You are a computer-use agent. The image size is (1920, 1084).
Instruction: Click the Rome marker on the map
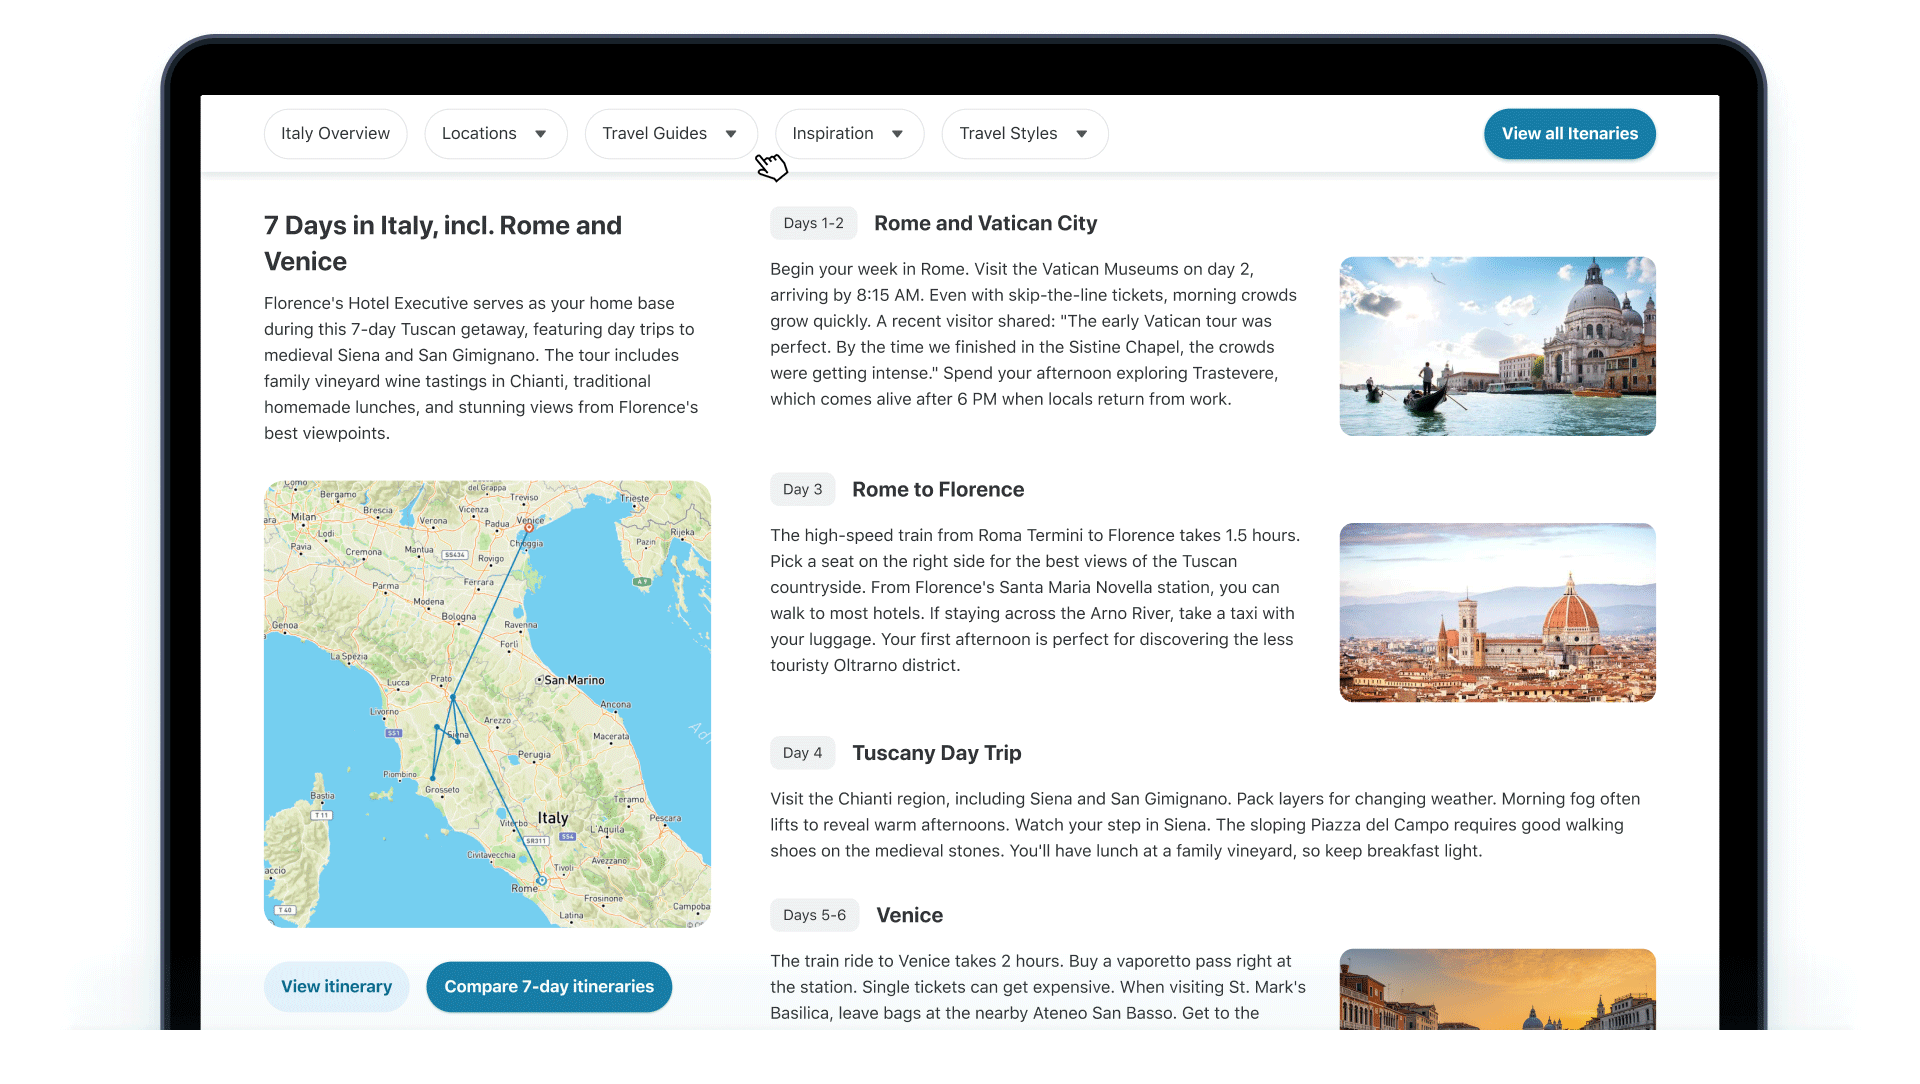pos(541,881)
